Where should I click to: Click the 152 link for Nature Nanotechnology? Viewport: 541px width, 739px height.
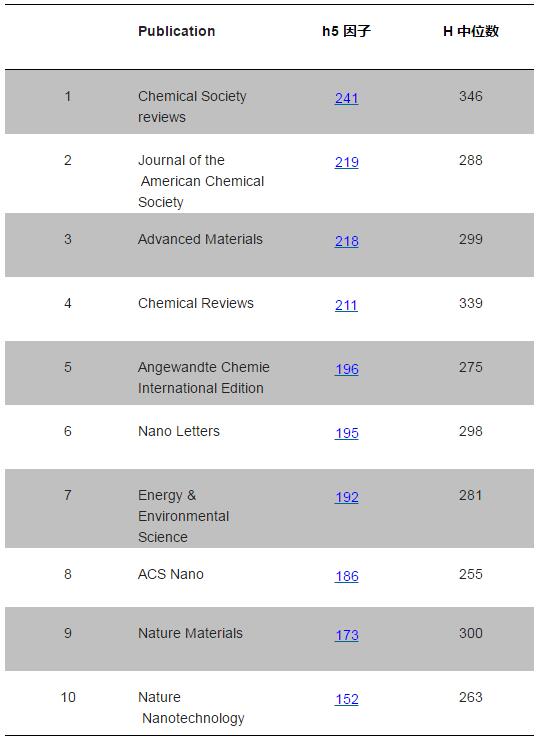tap(346, 699)
